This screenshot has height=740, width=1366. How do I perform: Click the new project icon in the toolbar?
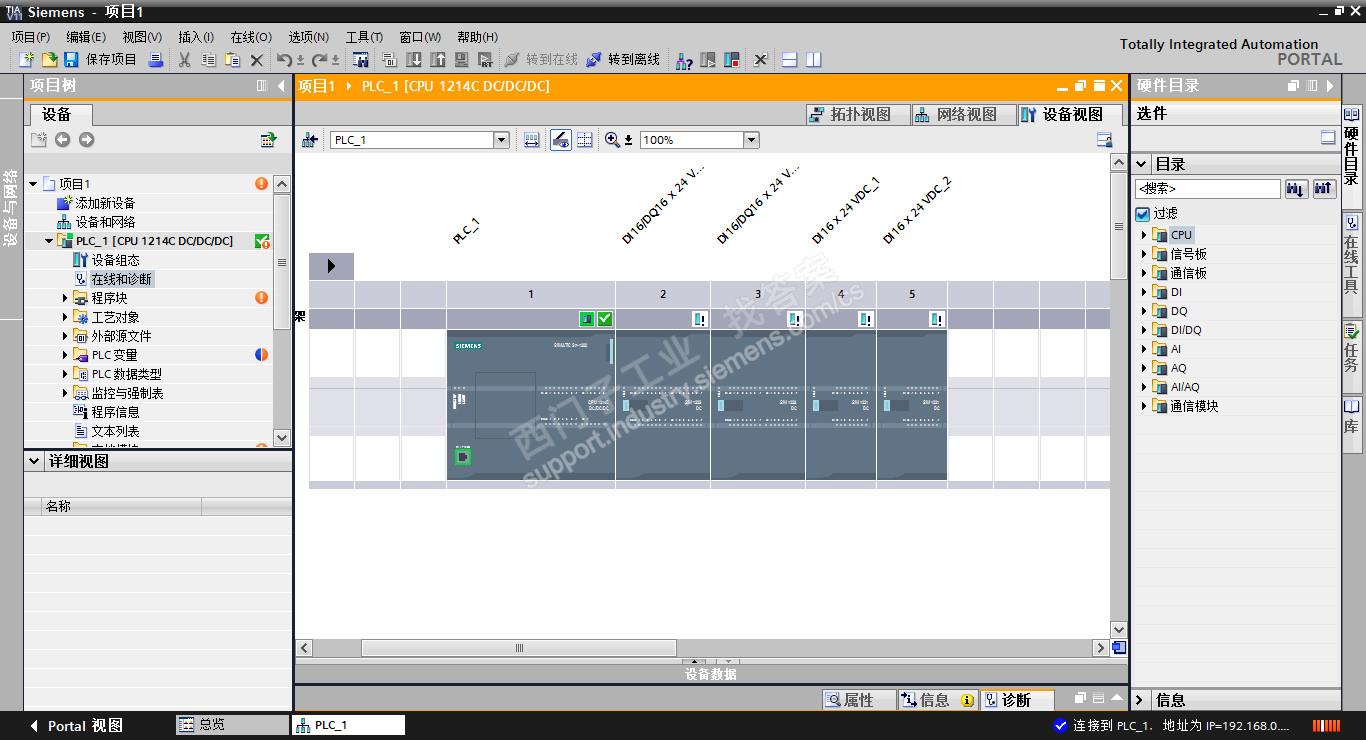click(27, 60)
